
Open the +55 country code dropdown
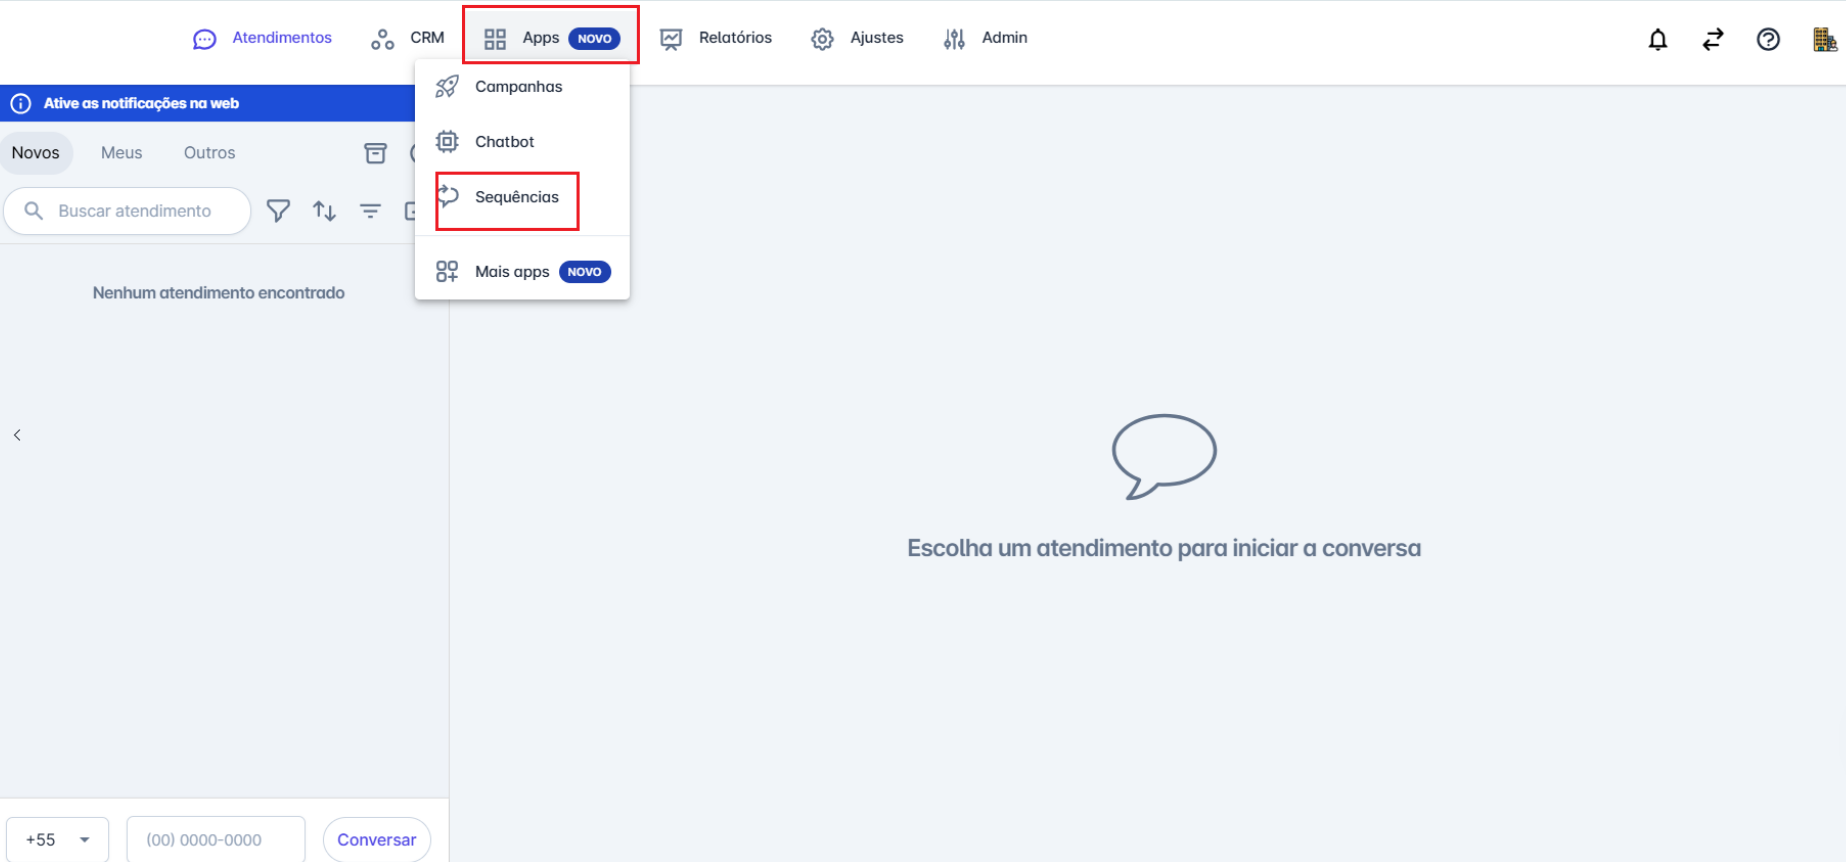58,839
